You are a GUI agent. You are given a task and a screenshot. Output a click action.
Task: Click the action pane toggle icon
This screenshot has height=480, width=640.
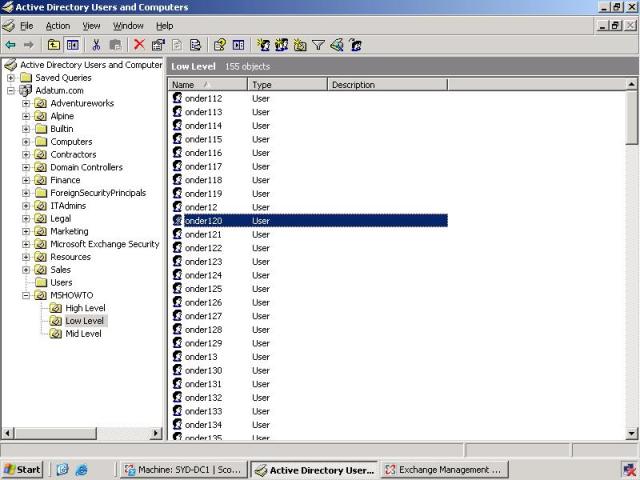click(x=238, y=45)
